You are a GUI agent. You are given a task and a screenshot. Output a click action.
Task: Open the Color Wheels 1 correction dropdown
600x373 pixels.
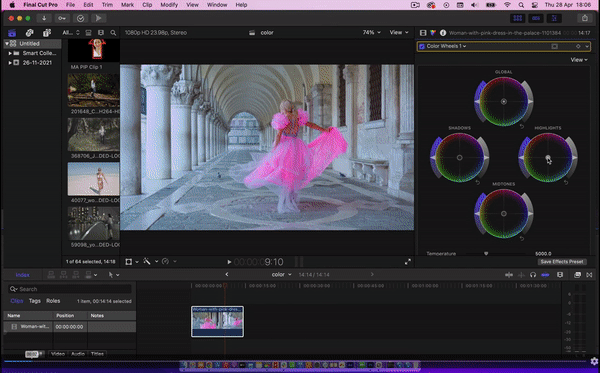coord(446,46)
